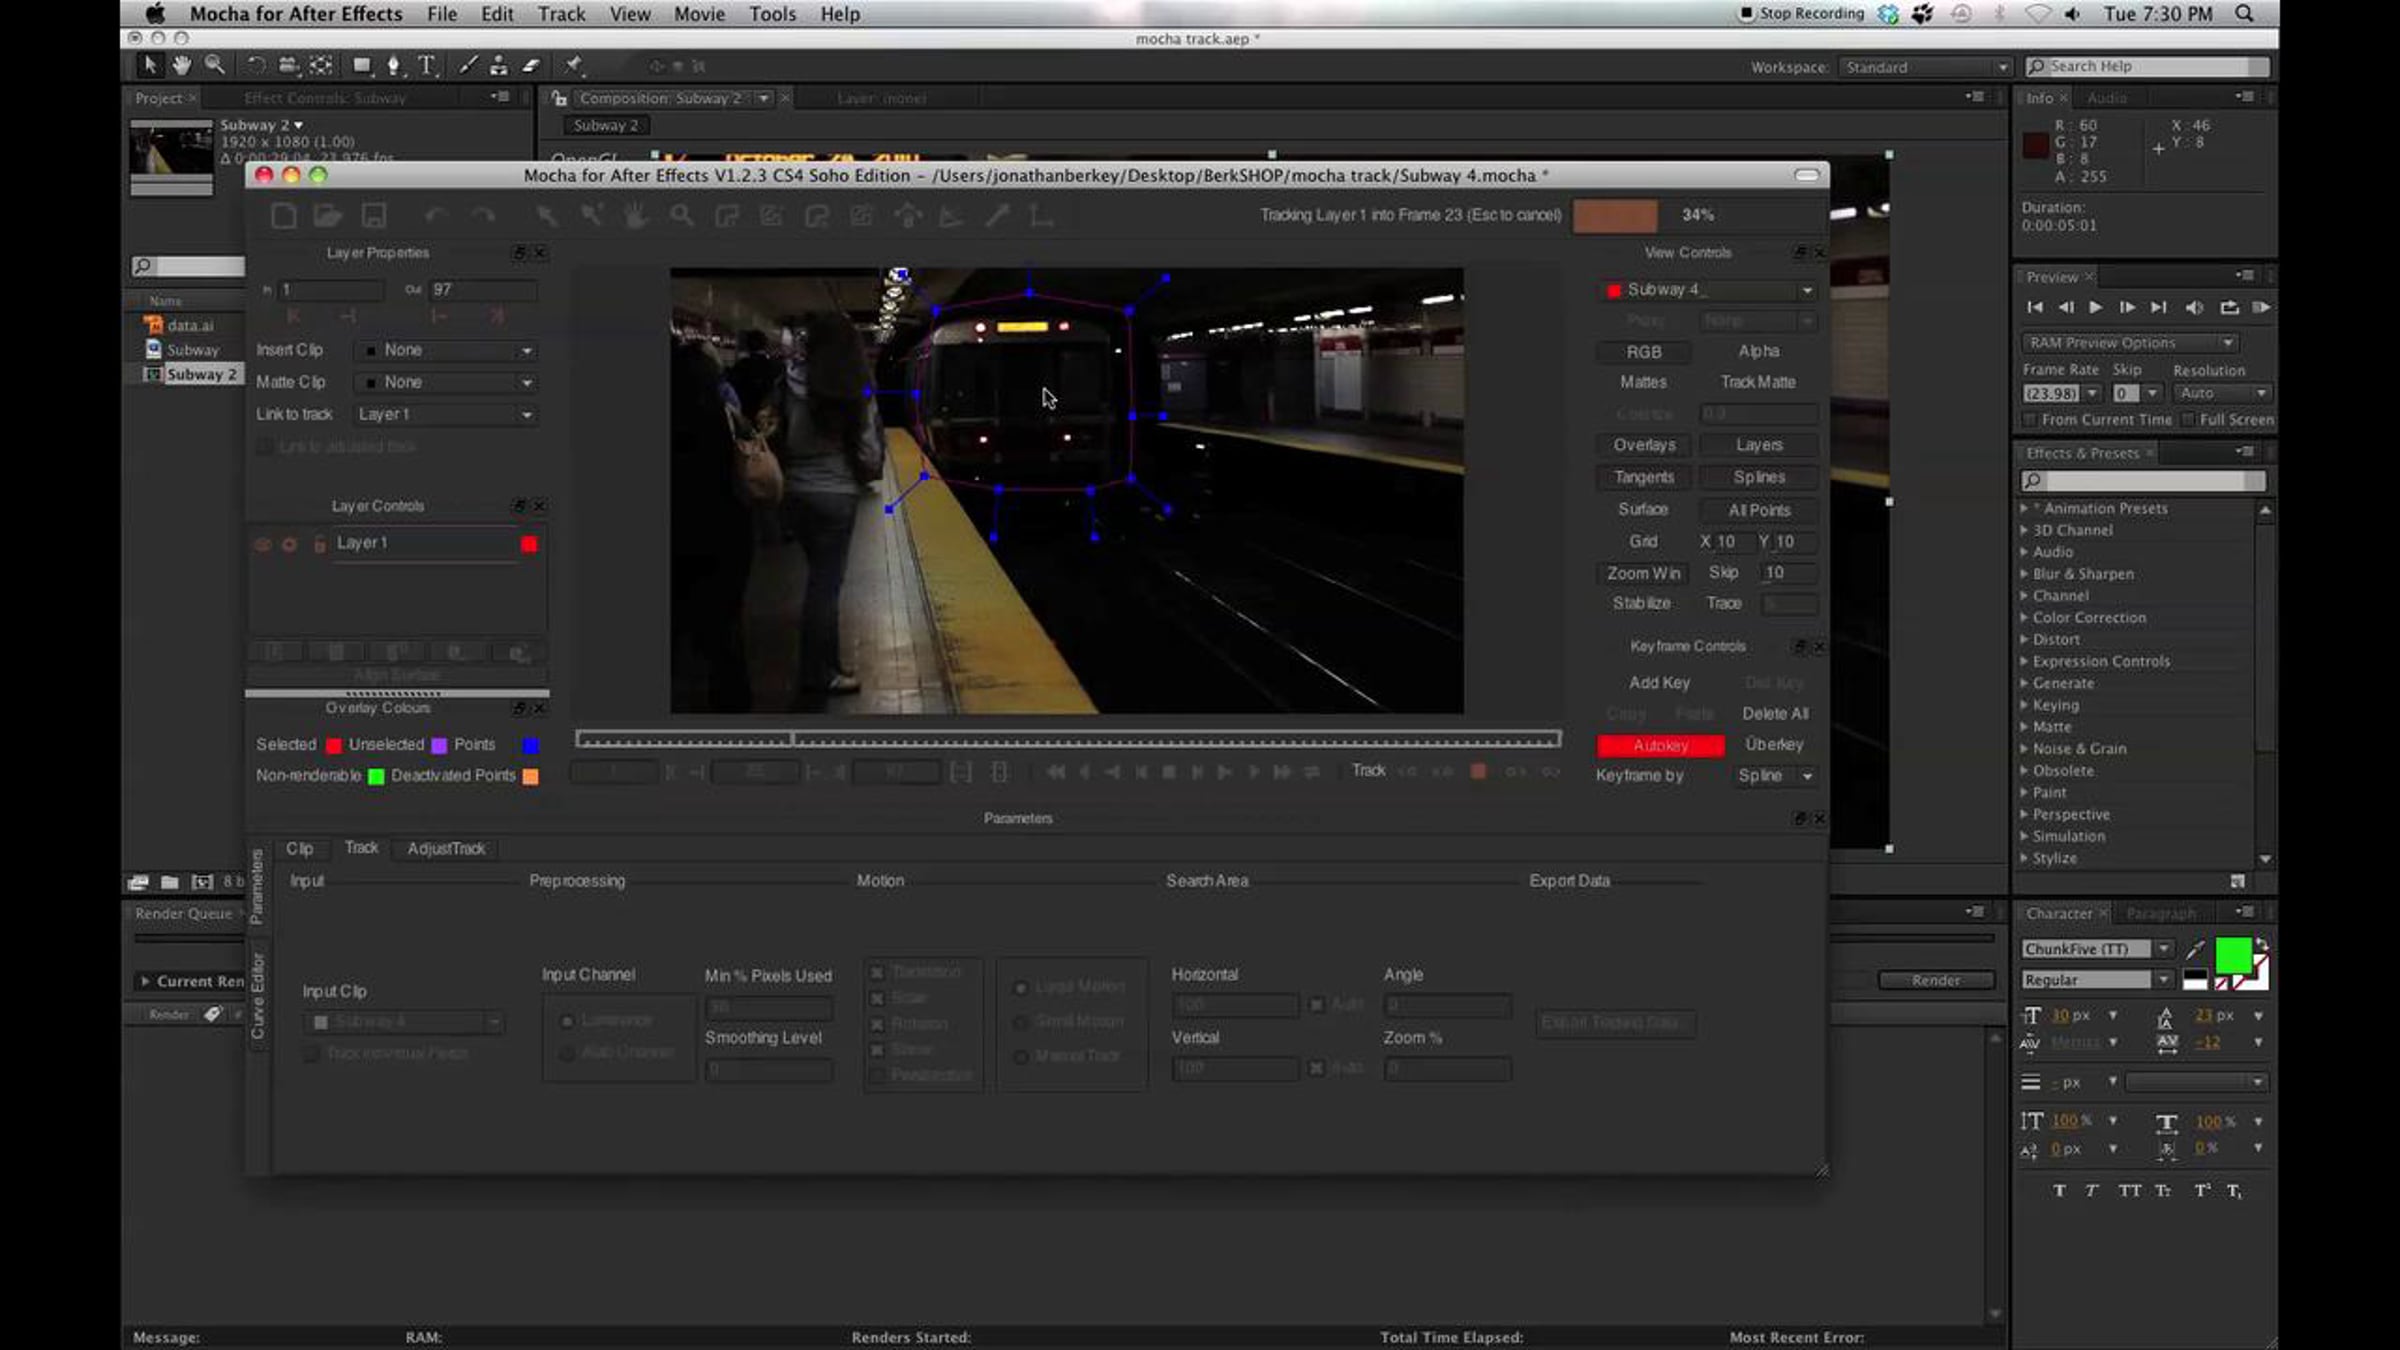Image resolution: width=2400 pixels, height=1350 pixels.
Task: Jump to first frame in Preview panel
Action: (x=2034, y=308)
